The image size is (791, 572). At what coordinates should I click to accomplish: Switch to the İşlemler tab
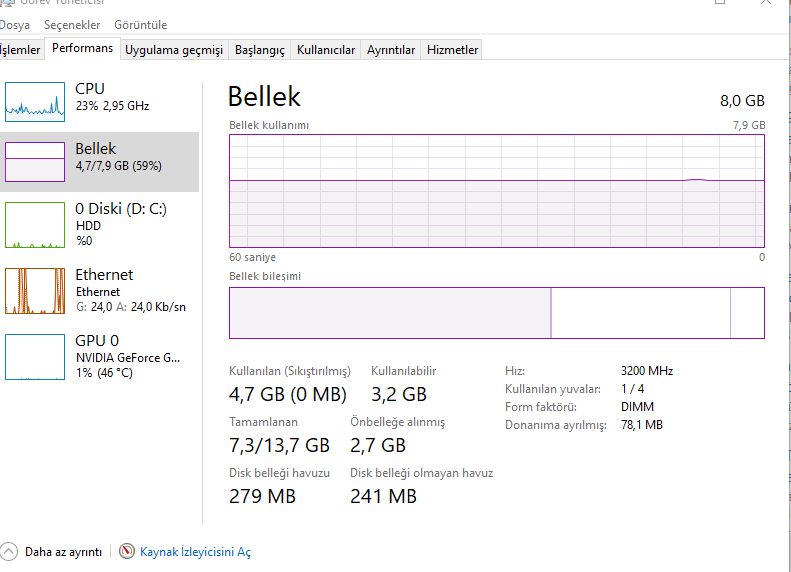tap(21, 49)
